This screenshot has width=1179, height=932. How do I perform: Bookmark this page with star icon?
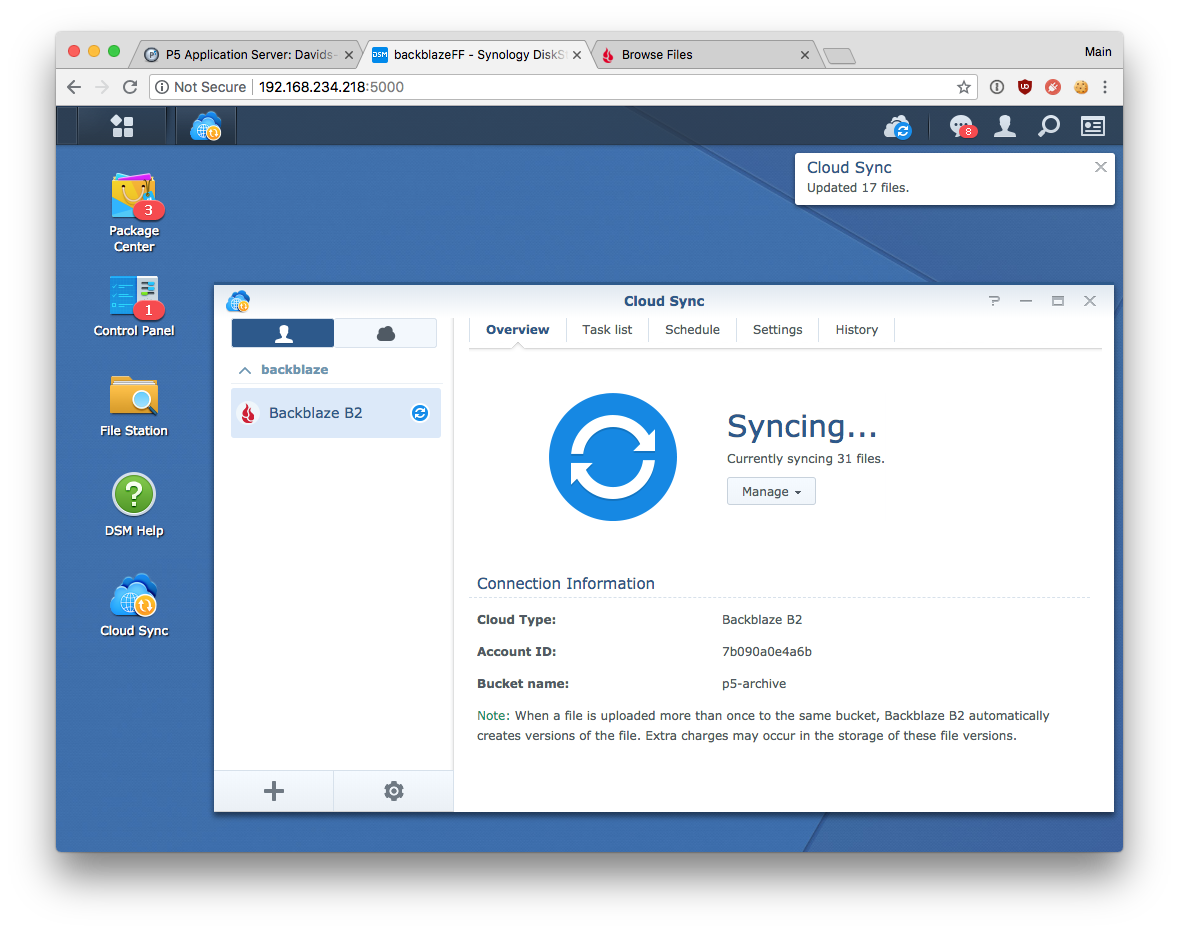(963, 87)
